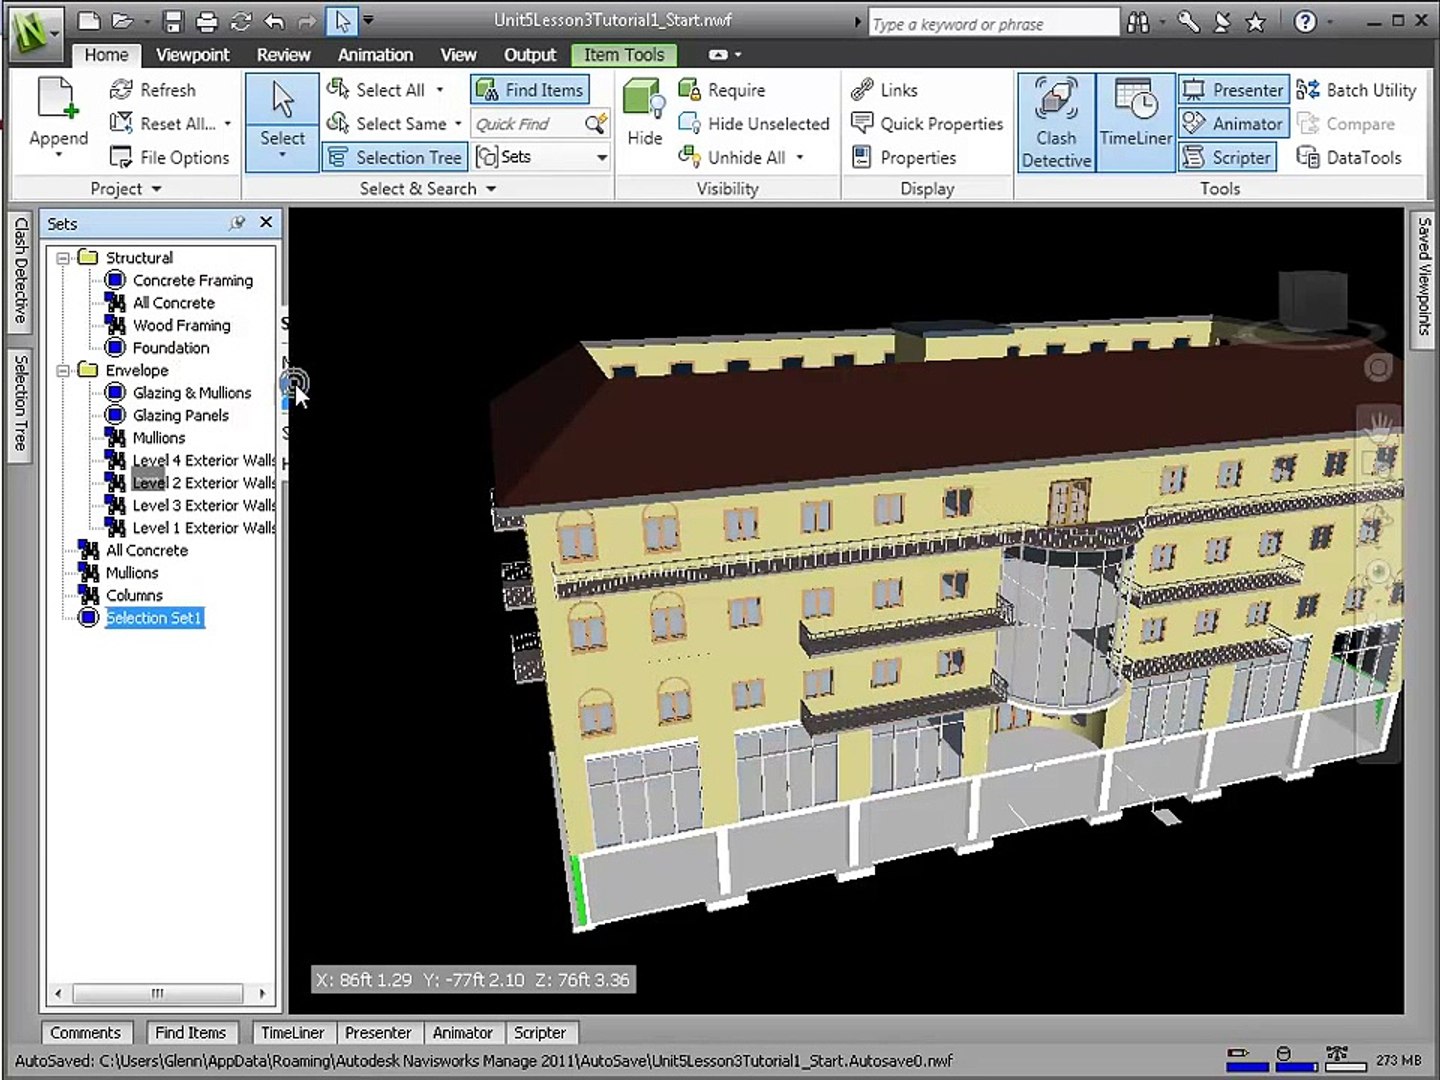Image resolution: width=1440 pixels, height=1080 pixels.
Task: Collapse the Envelope folder node
Action: (x=63, y=370)
